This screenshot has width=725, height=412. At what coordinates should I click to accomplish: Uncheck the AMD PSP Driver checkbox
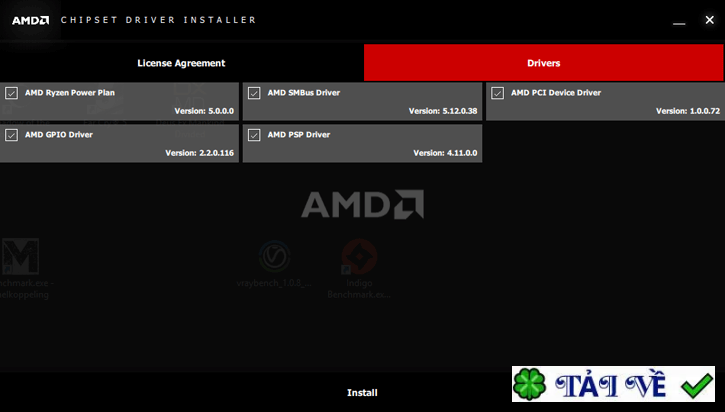254,135
